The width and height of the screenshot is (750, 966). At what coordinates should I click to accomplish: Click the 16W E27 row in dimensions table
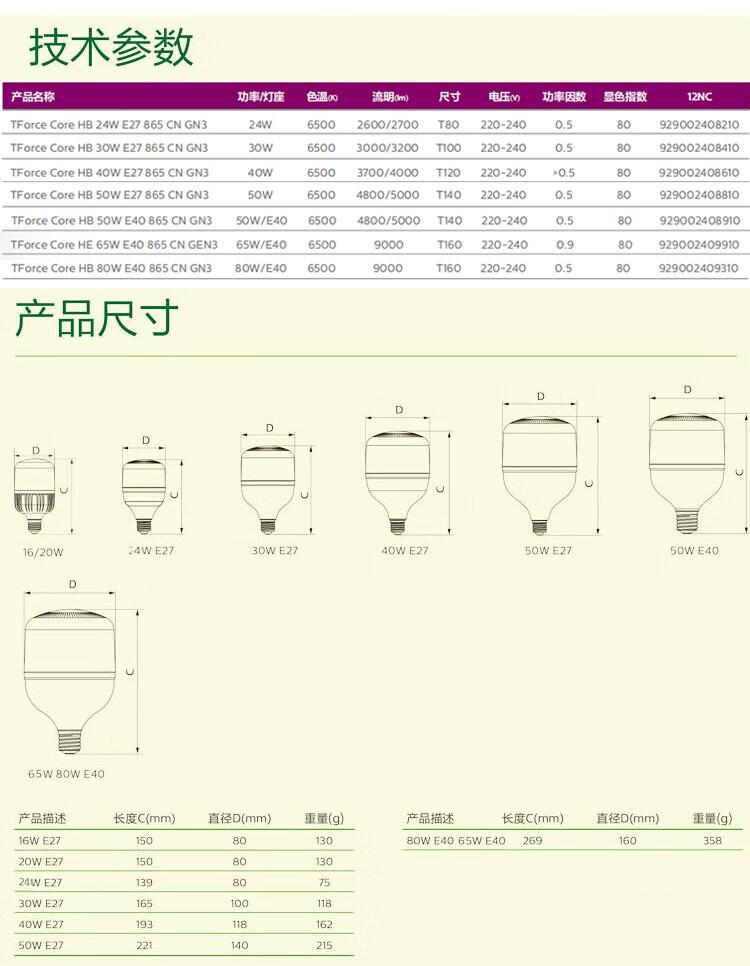pos(41,841)
